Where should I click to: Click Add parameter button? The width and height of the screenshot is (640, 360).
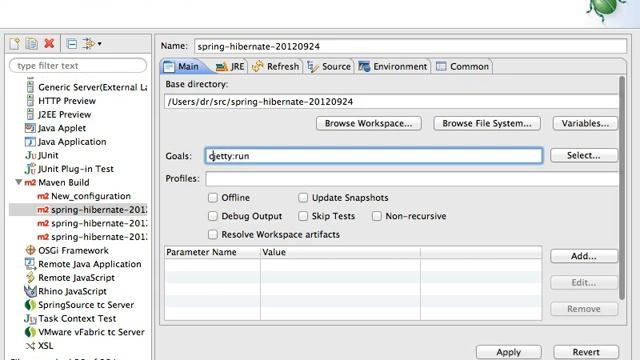(584, 256)
